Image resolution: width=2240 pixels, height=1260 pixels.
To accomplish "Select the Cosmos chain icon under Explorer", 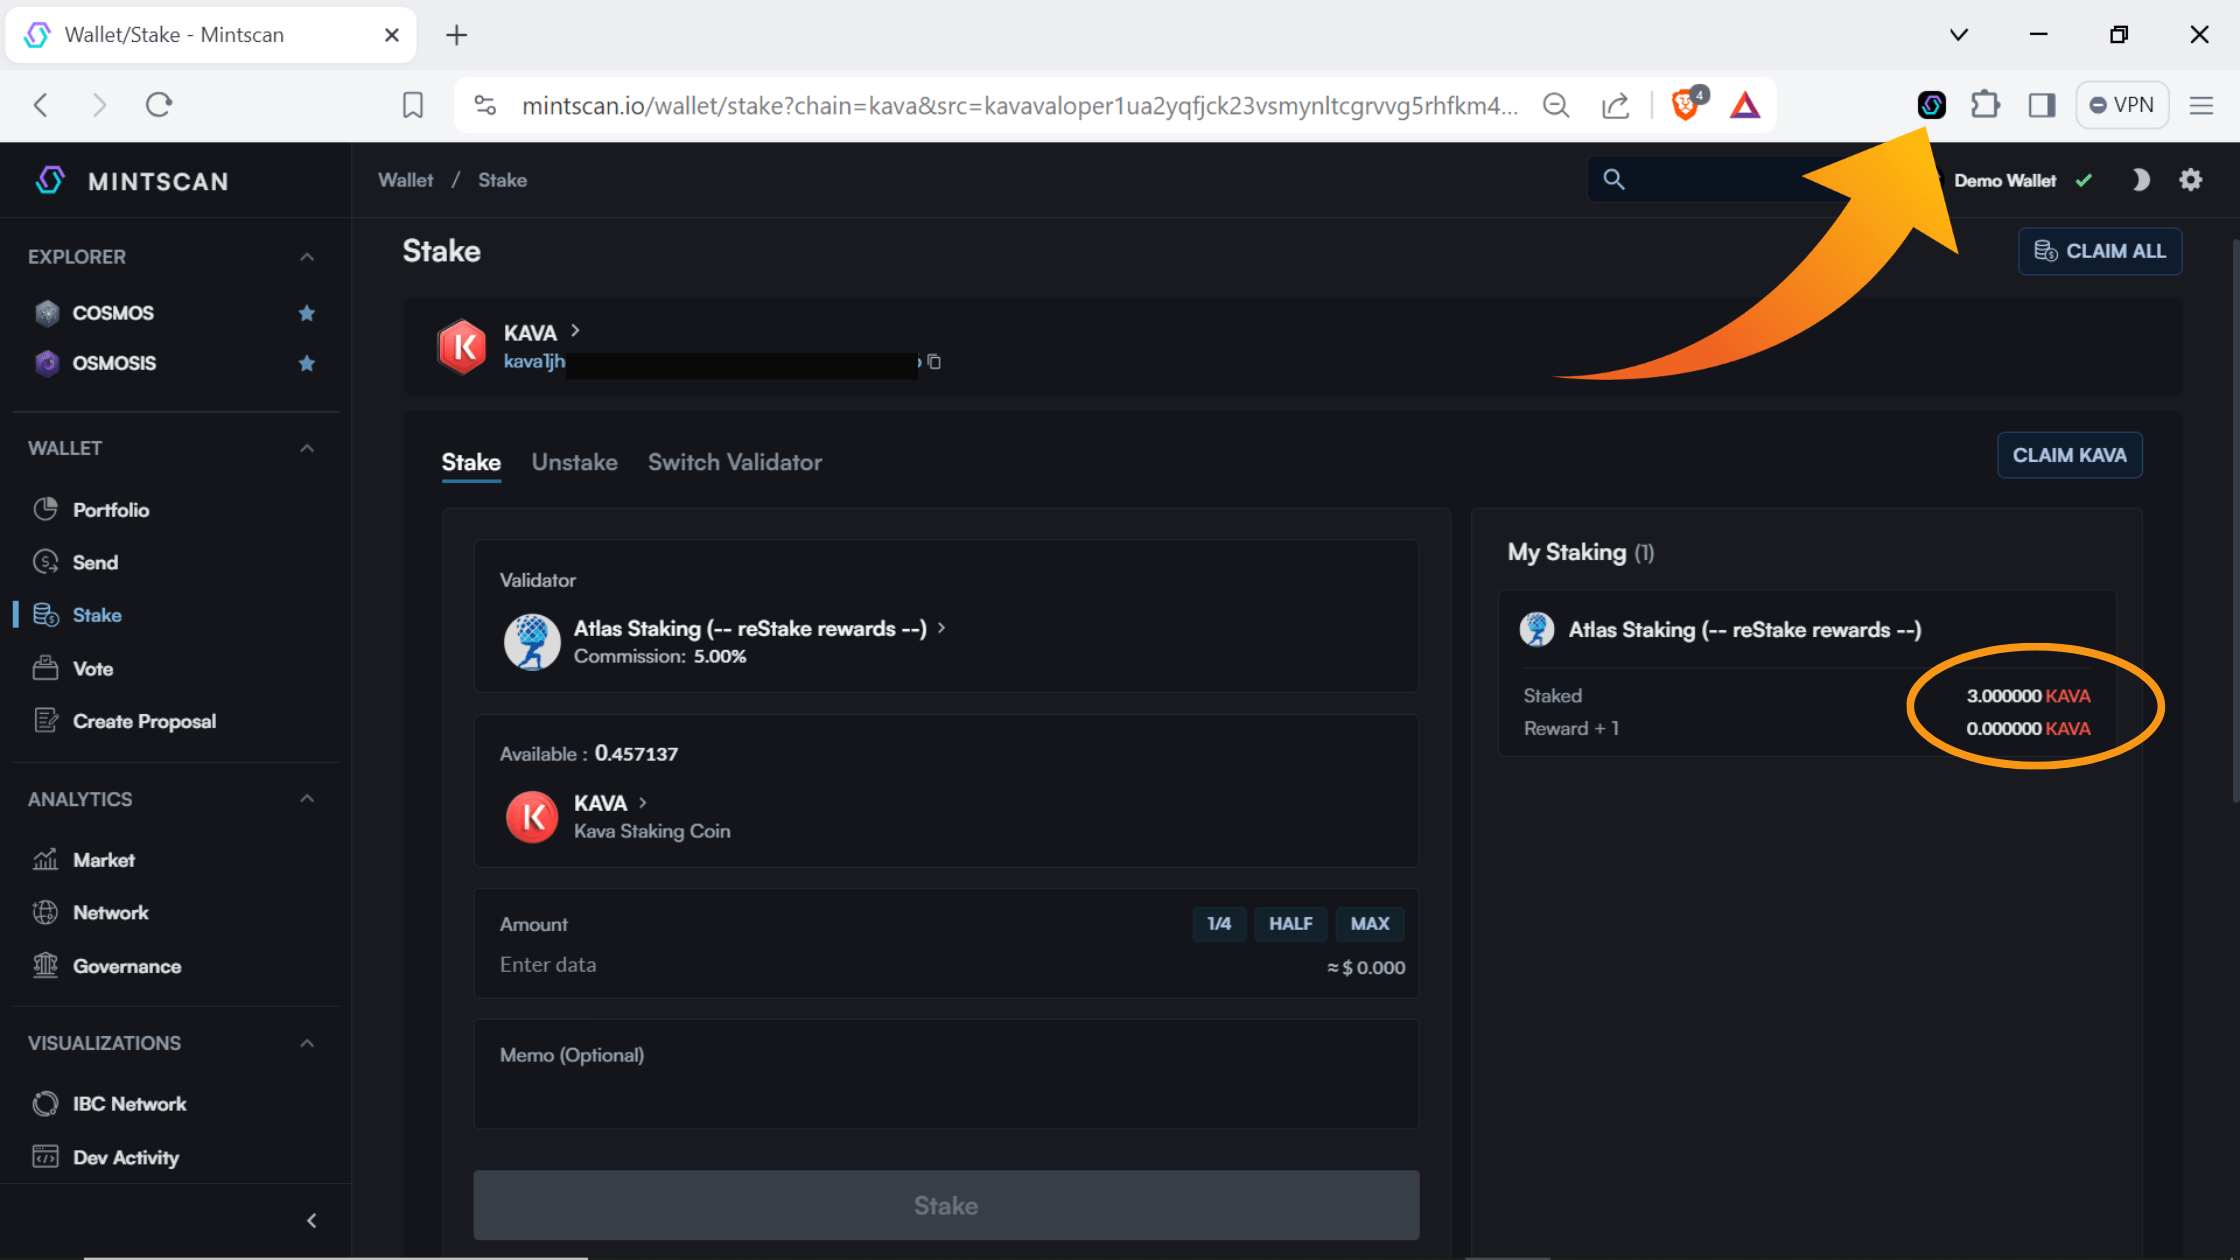I will click(x=46, y=313).
